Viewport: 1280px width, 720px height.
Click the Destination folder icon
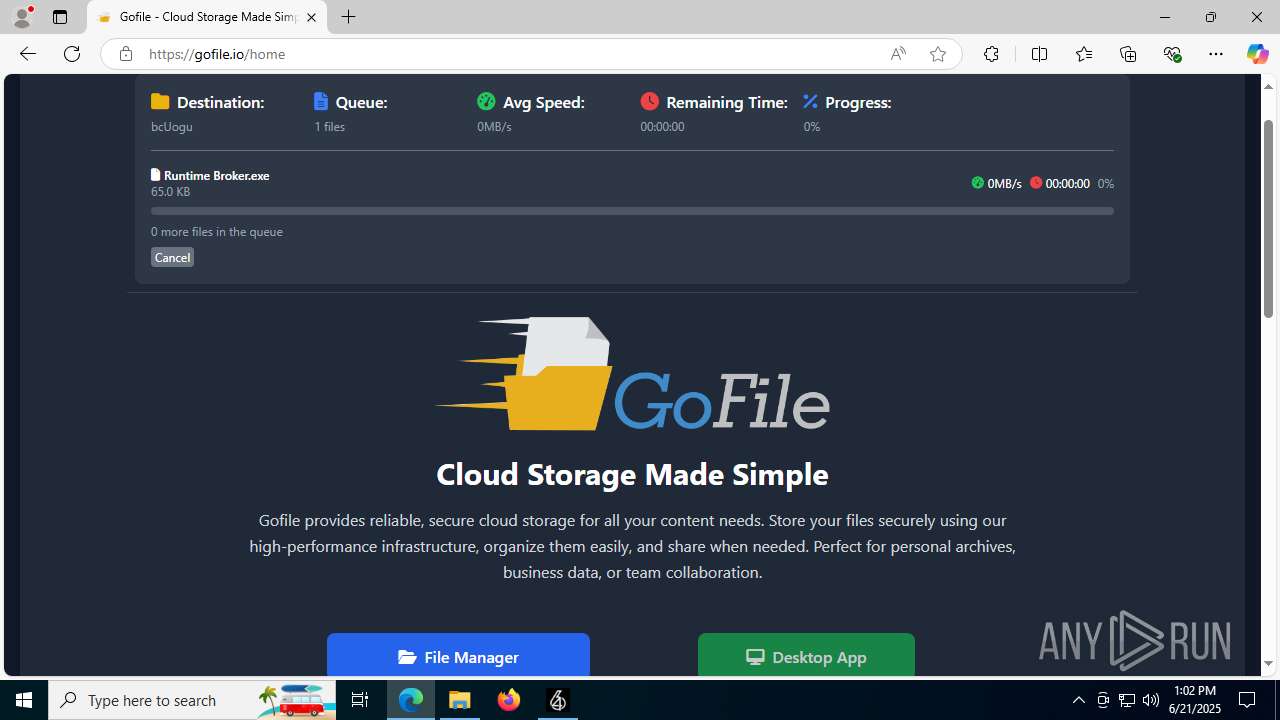click(x=160, y=101)
